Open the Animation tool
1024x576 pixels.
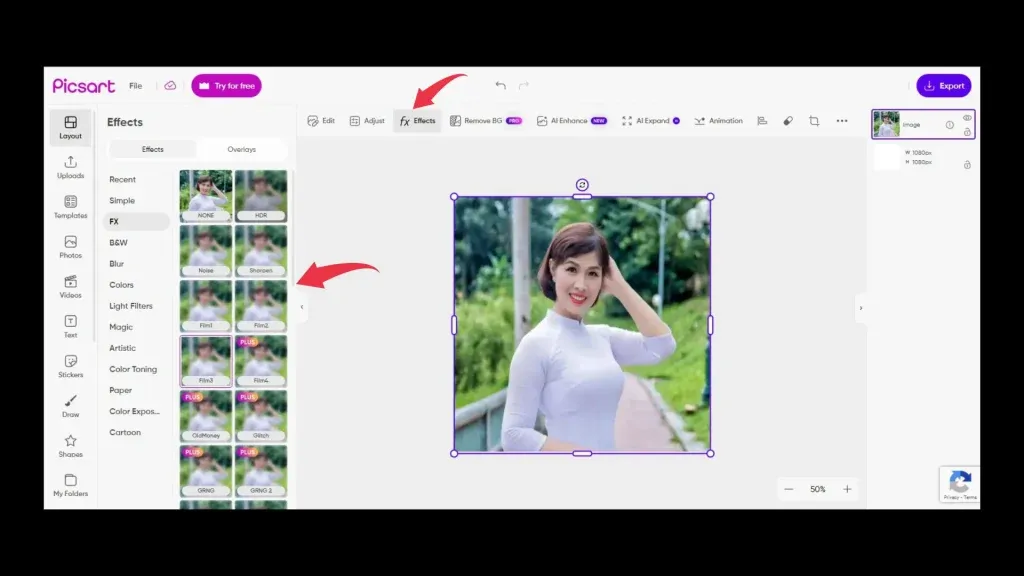(x=718, y=121)
